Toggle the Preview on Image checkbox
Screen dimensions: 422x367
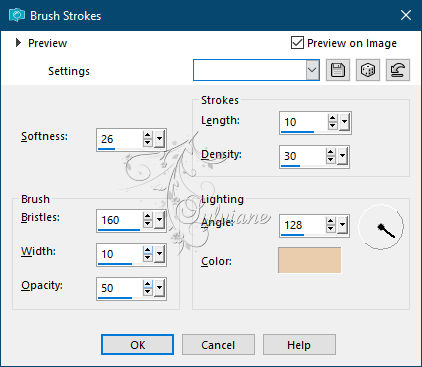coord(297,43)
